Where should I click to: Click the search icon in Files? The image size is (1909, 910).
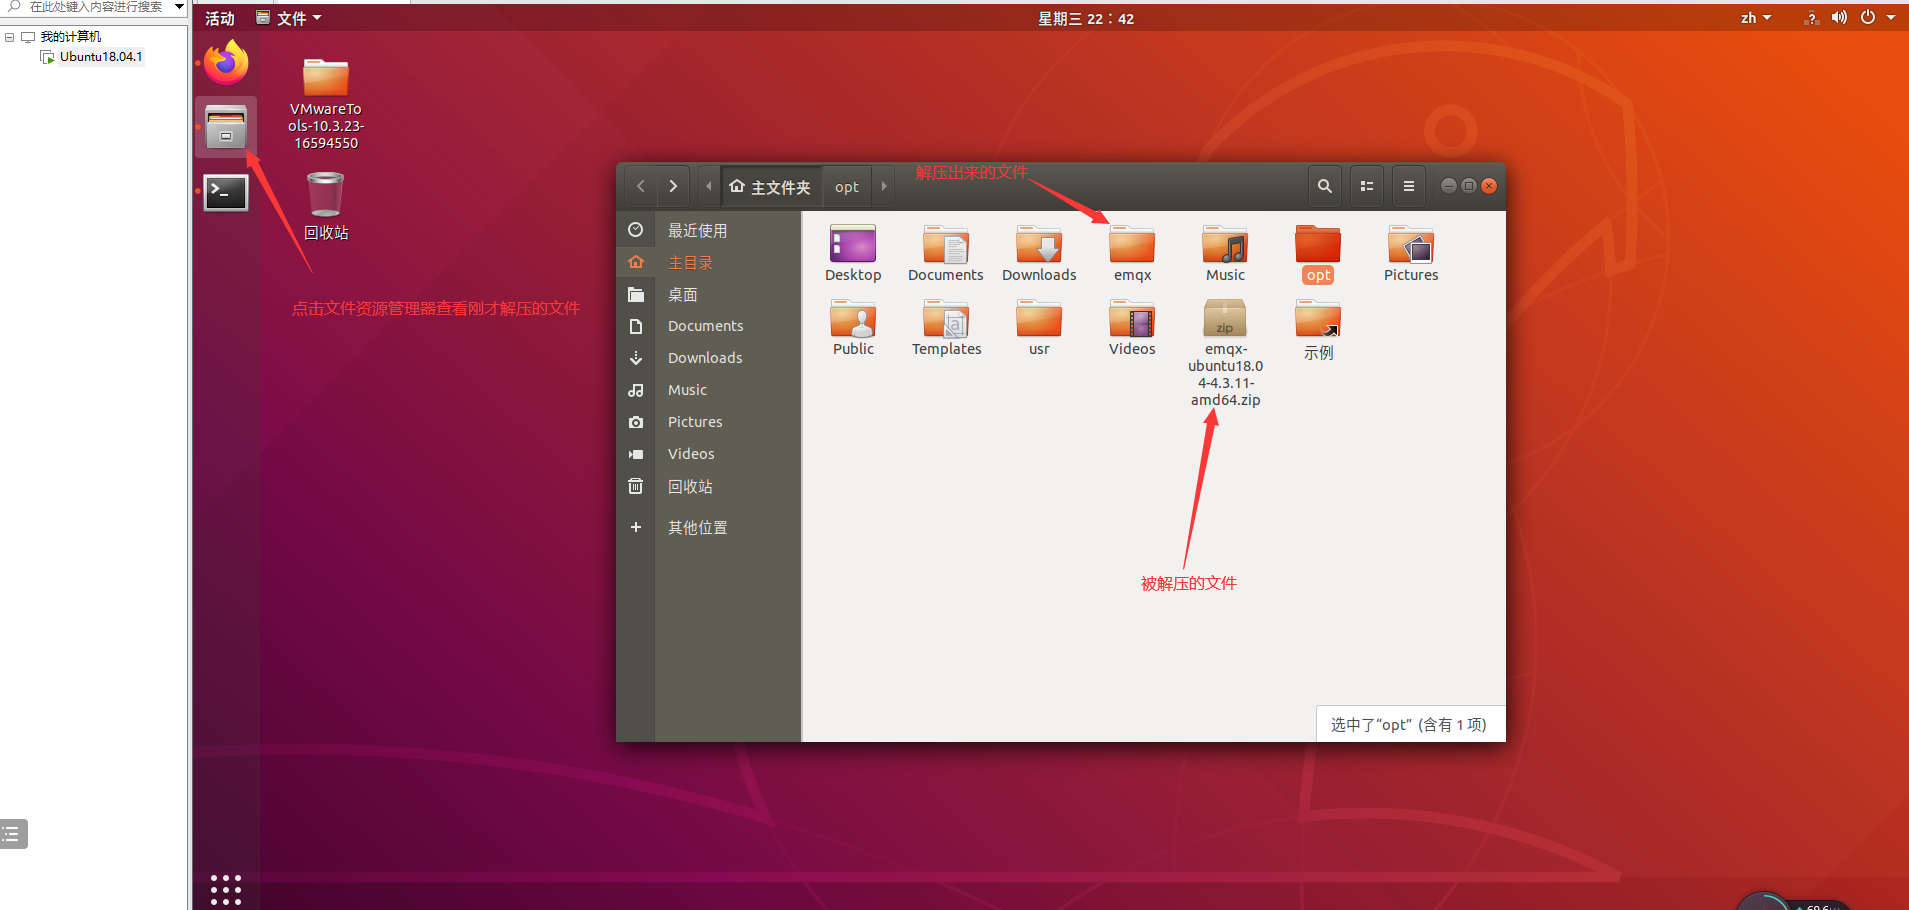(1325, 186)
